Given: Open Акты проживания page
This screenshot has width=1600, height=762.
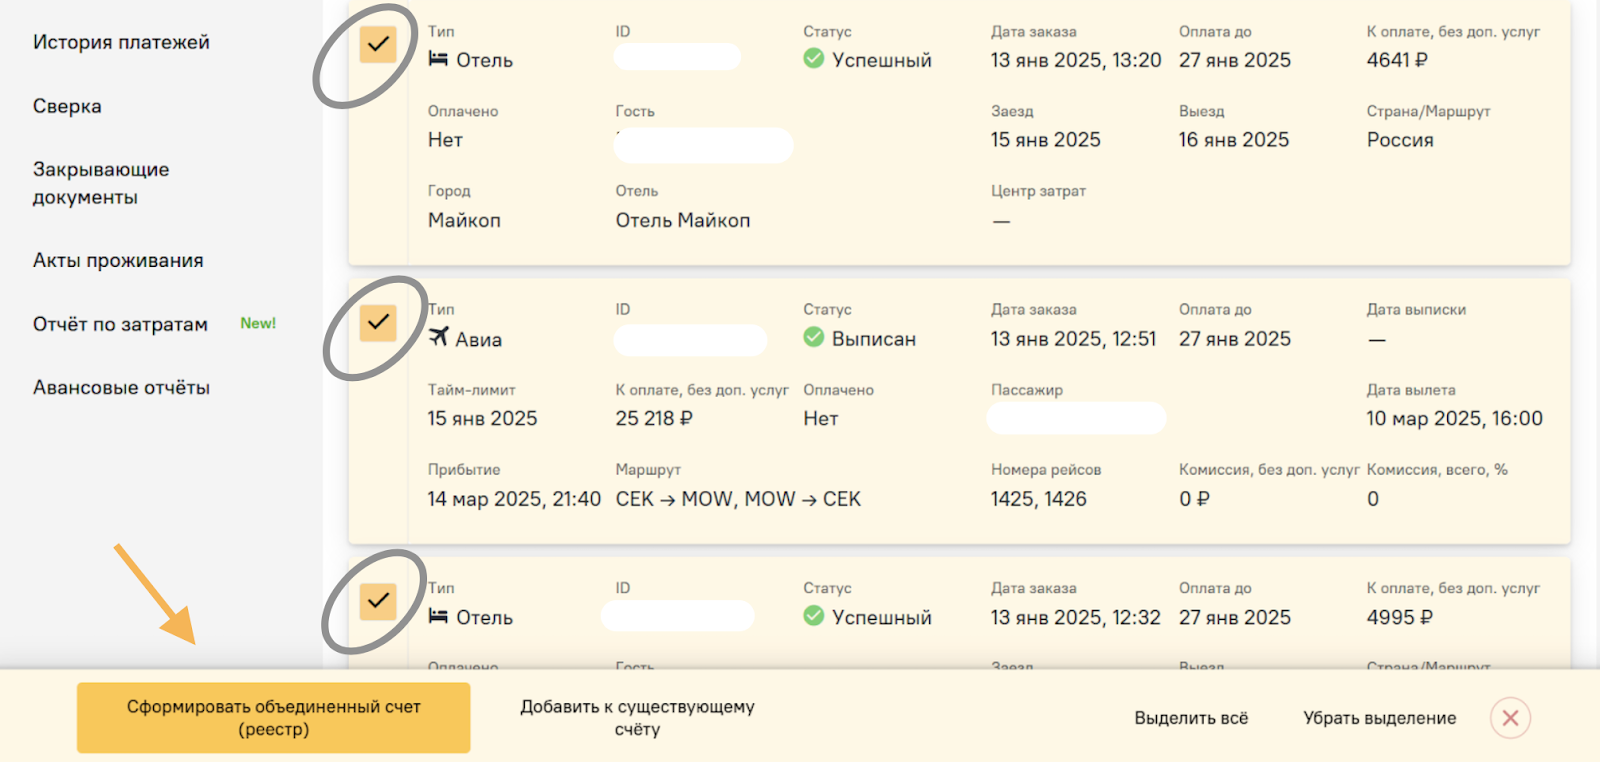Looking at the screenshot, I should pos(118,260).
